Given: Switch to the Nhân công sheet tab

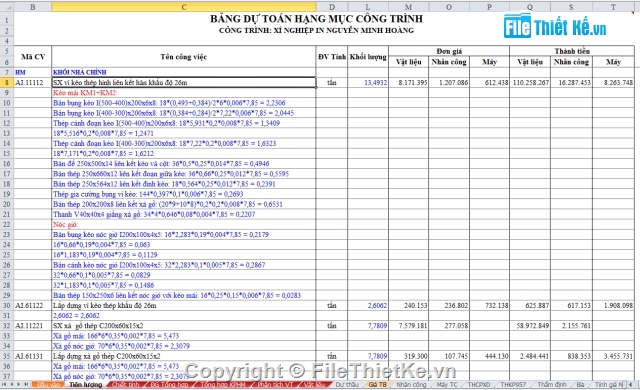Looking at the screenshot, I should point(411,384).
